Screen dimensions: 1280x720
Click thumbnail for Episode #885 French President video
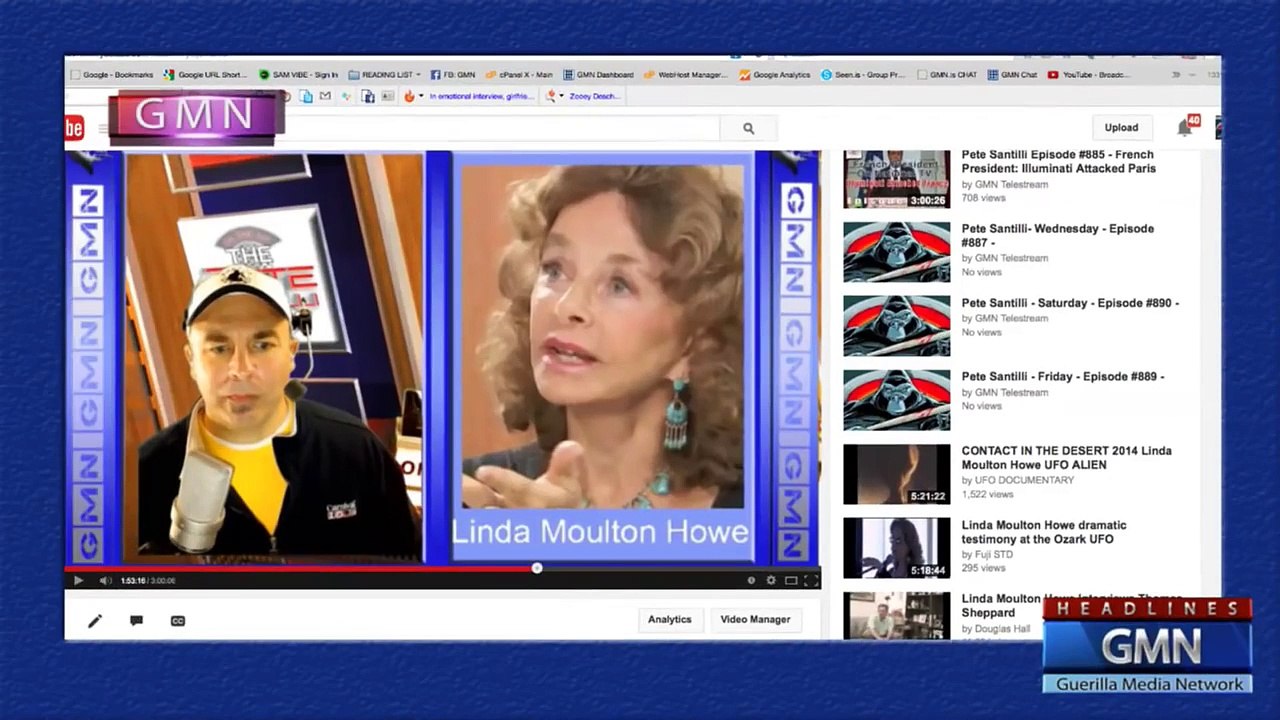(897, 179)
